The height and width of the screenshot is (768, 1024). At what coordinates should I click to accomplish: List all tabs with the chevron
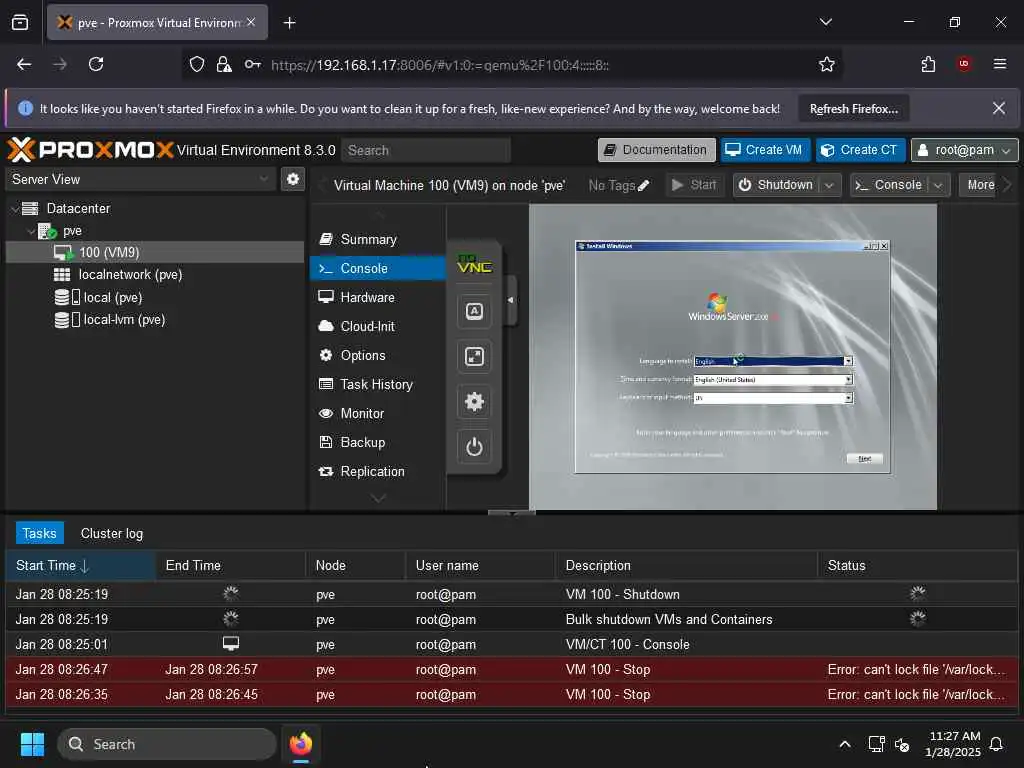[825, 22]
